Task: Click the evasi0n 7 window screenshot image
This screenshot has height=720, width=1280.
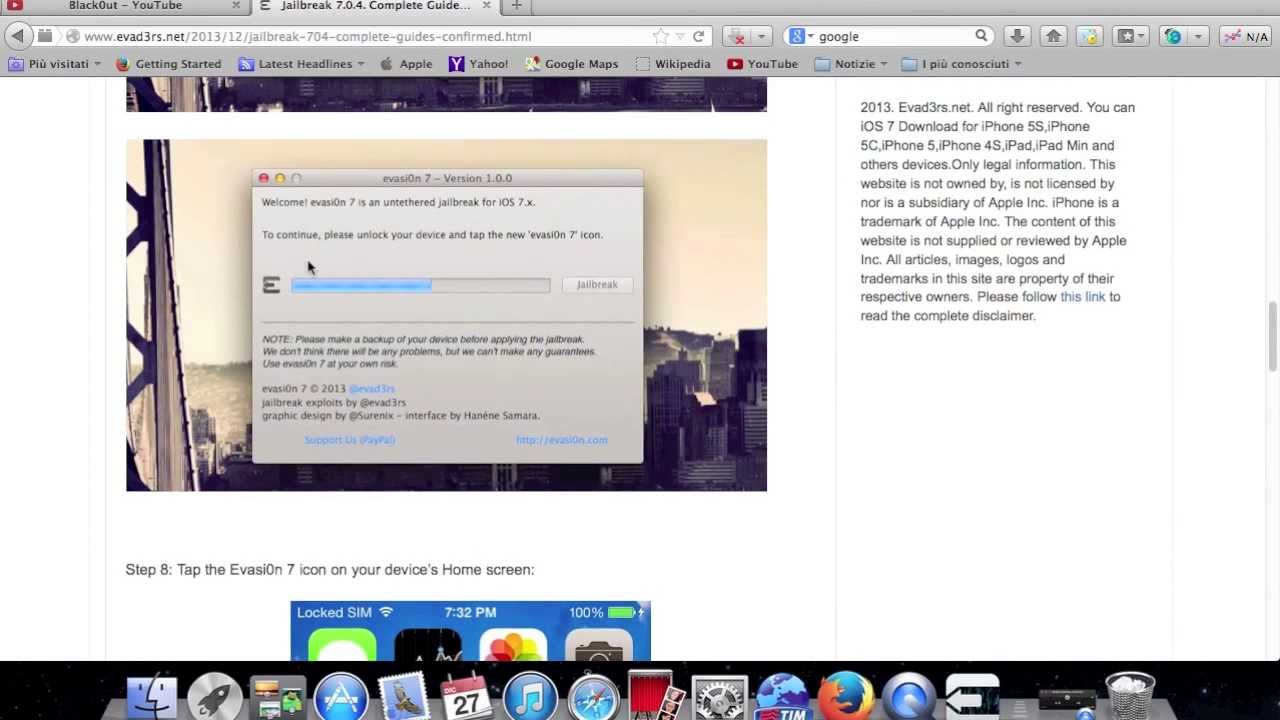Action: [446, 315]
